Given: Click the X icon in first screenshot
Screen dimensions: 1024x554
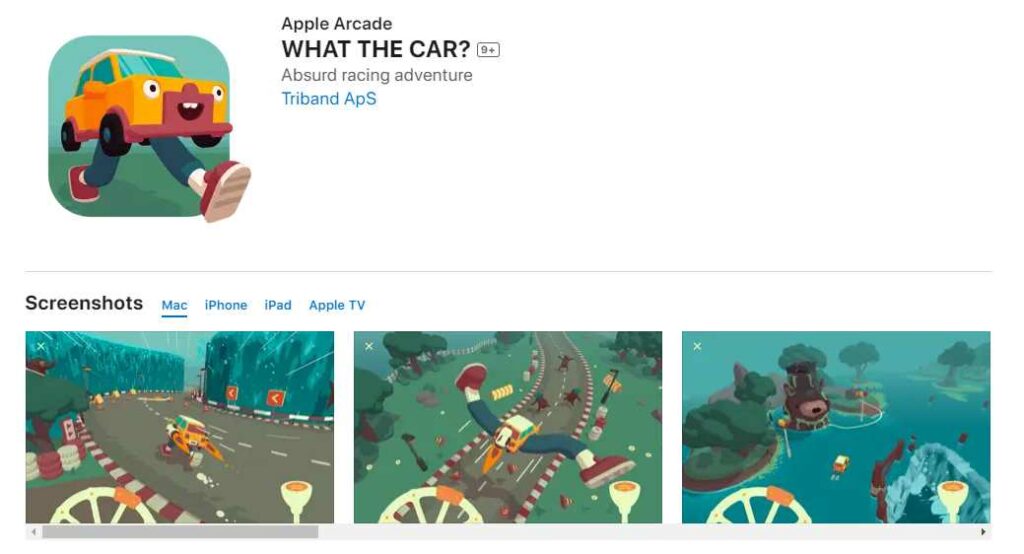Looking at the screenshot, I should [x=41, y=346].
